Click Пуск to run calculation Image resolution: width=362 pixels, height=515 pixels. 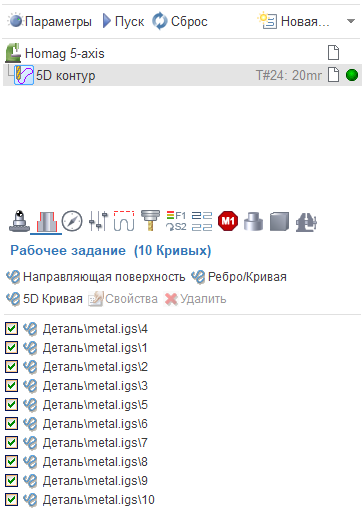tap(123, 22)
